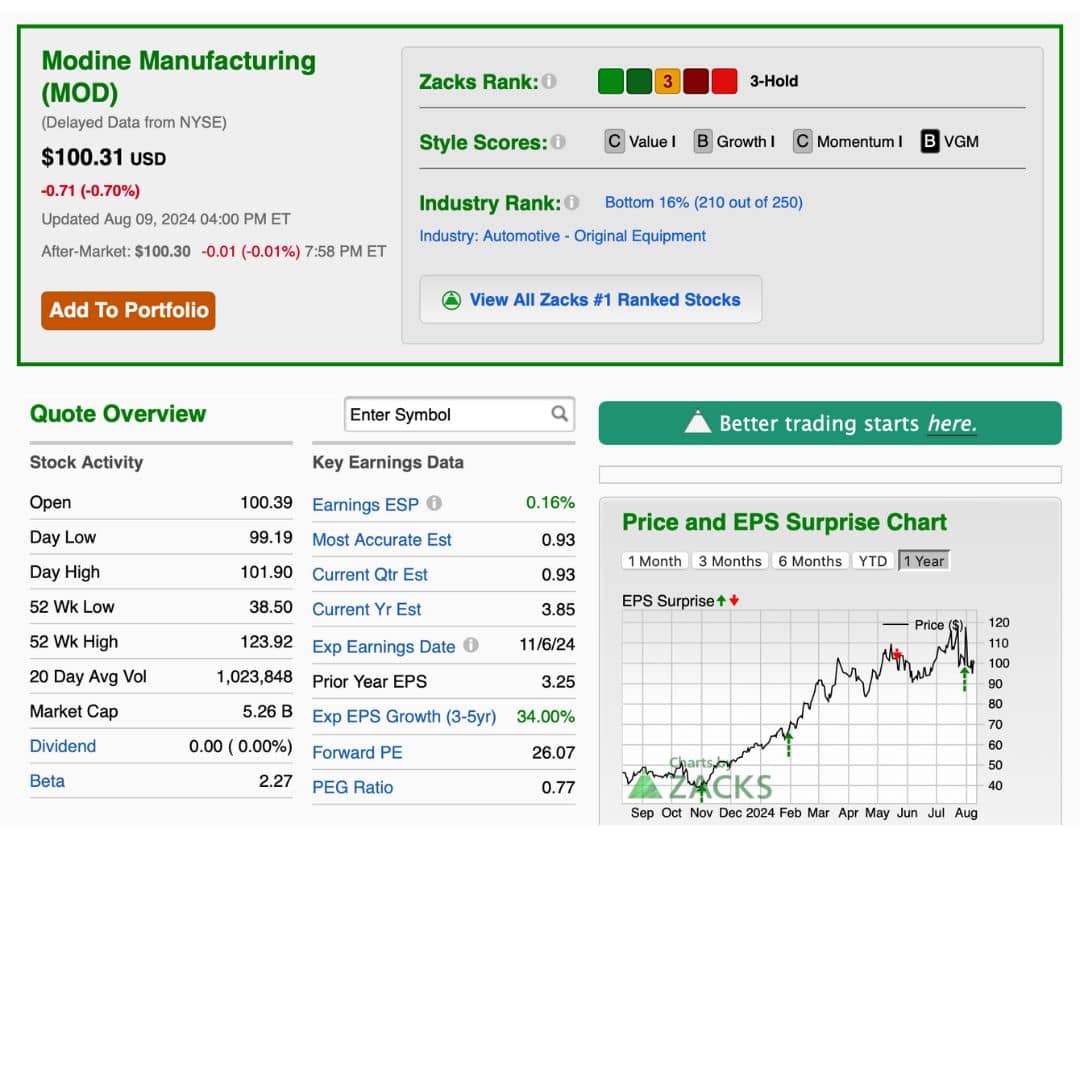Click the Enter Symbol search field

click(x=459, y=414)
